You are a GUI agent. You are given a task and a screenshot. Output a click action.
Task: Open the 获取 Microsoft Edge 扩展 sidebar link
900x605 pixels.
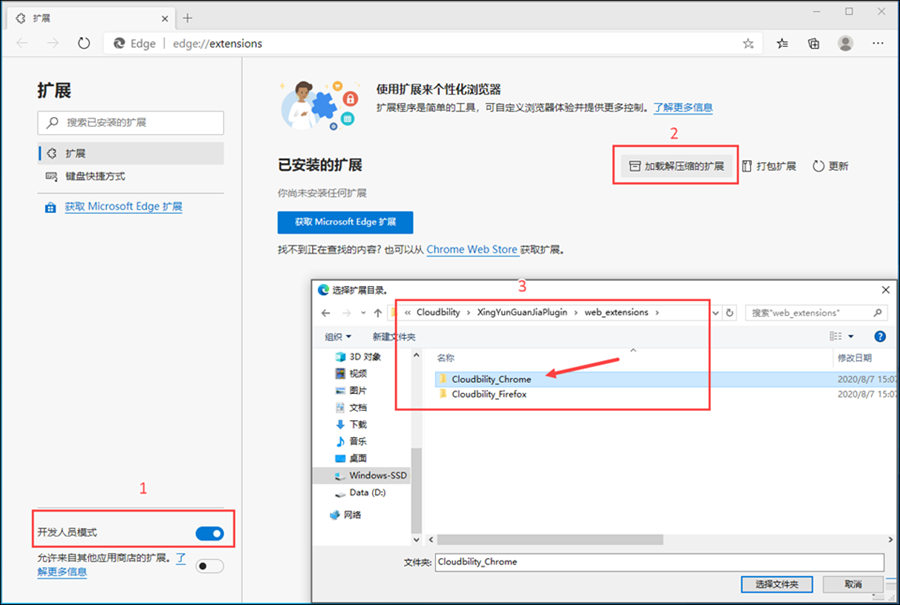click(123, 207)
